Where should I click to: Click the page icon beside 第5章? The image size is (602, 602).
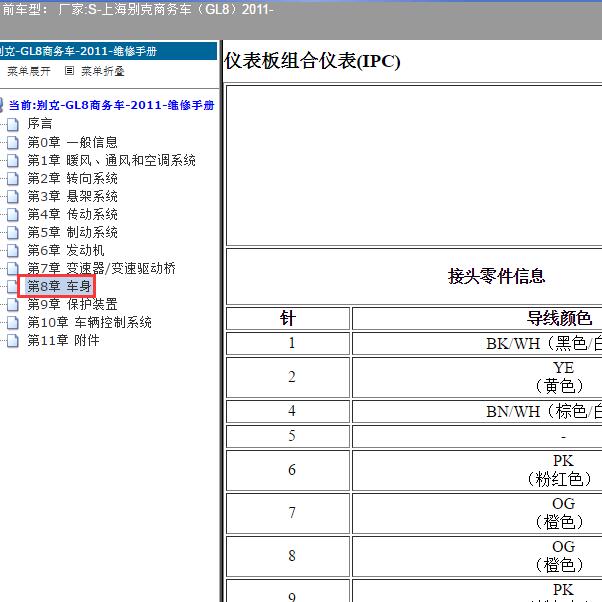tap(13, 233)
